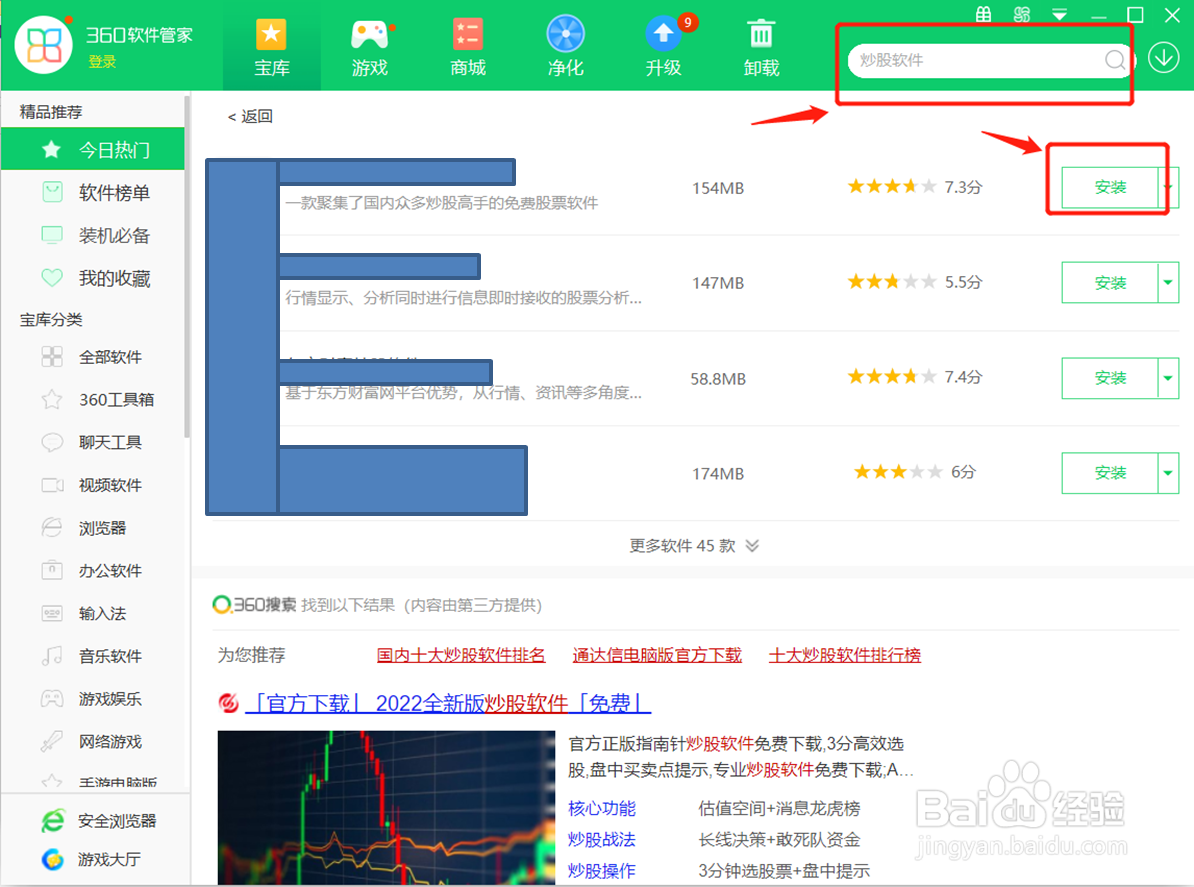Open link 通达信电脑版官方下载
Screen dimensions: 1194x887
(656, 655)
